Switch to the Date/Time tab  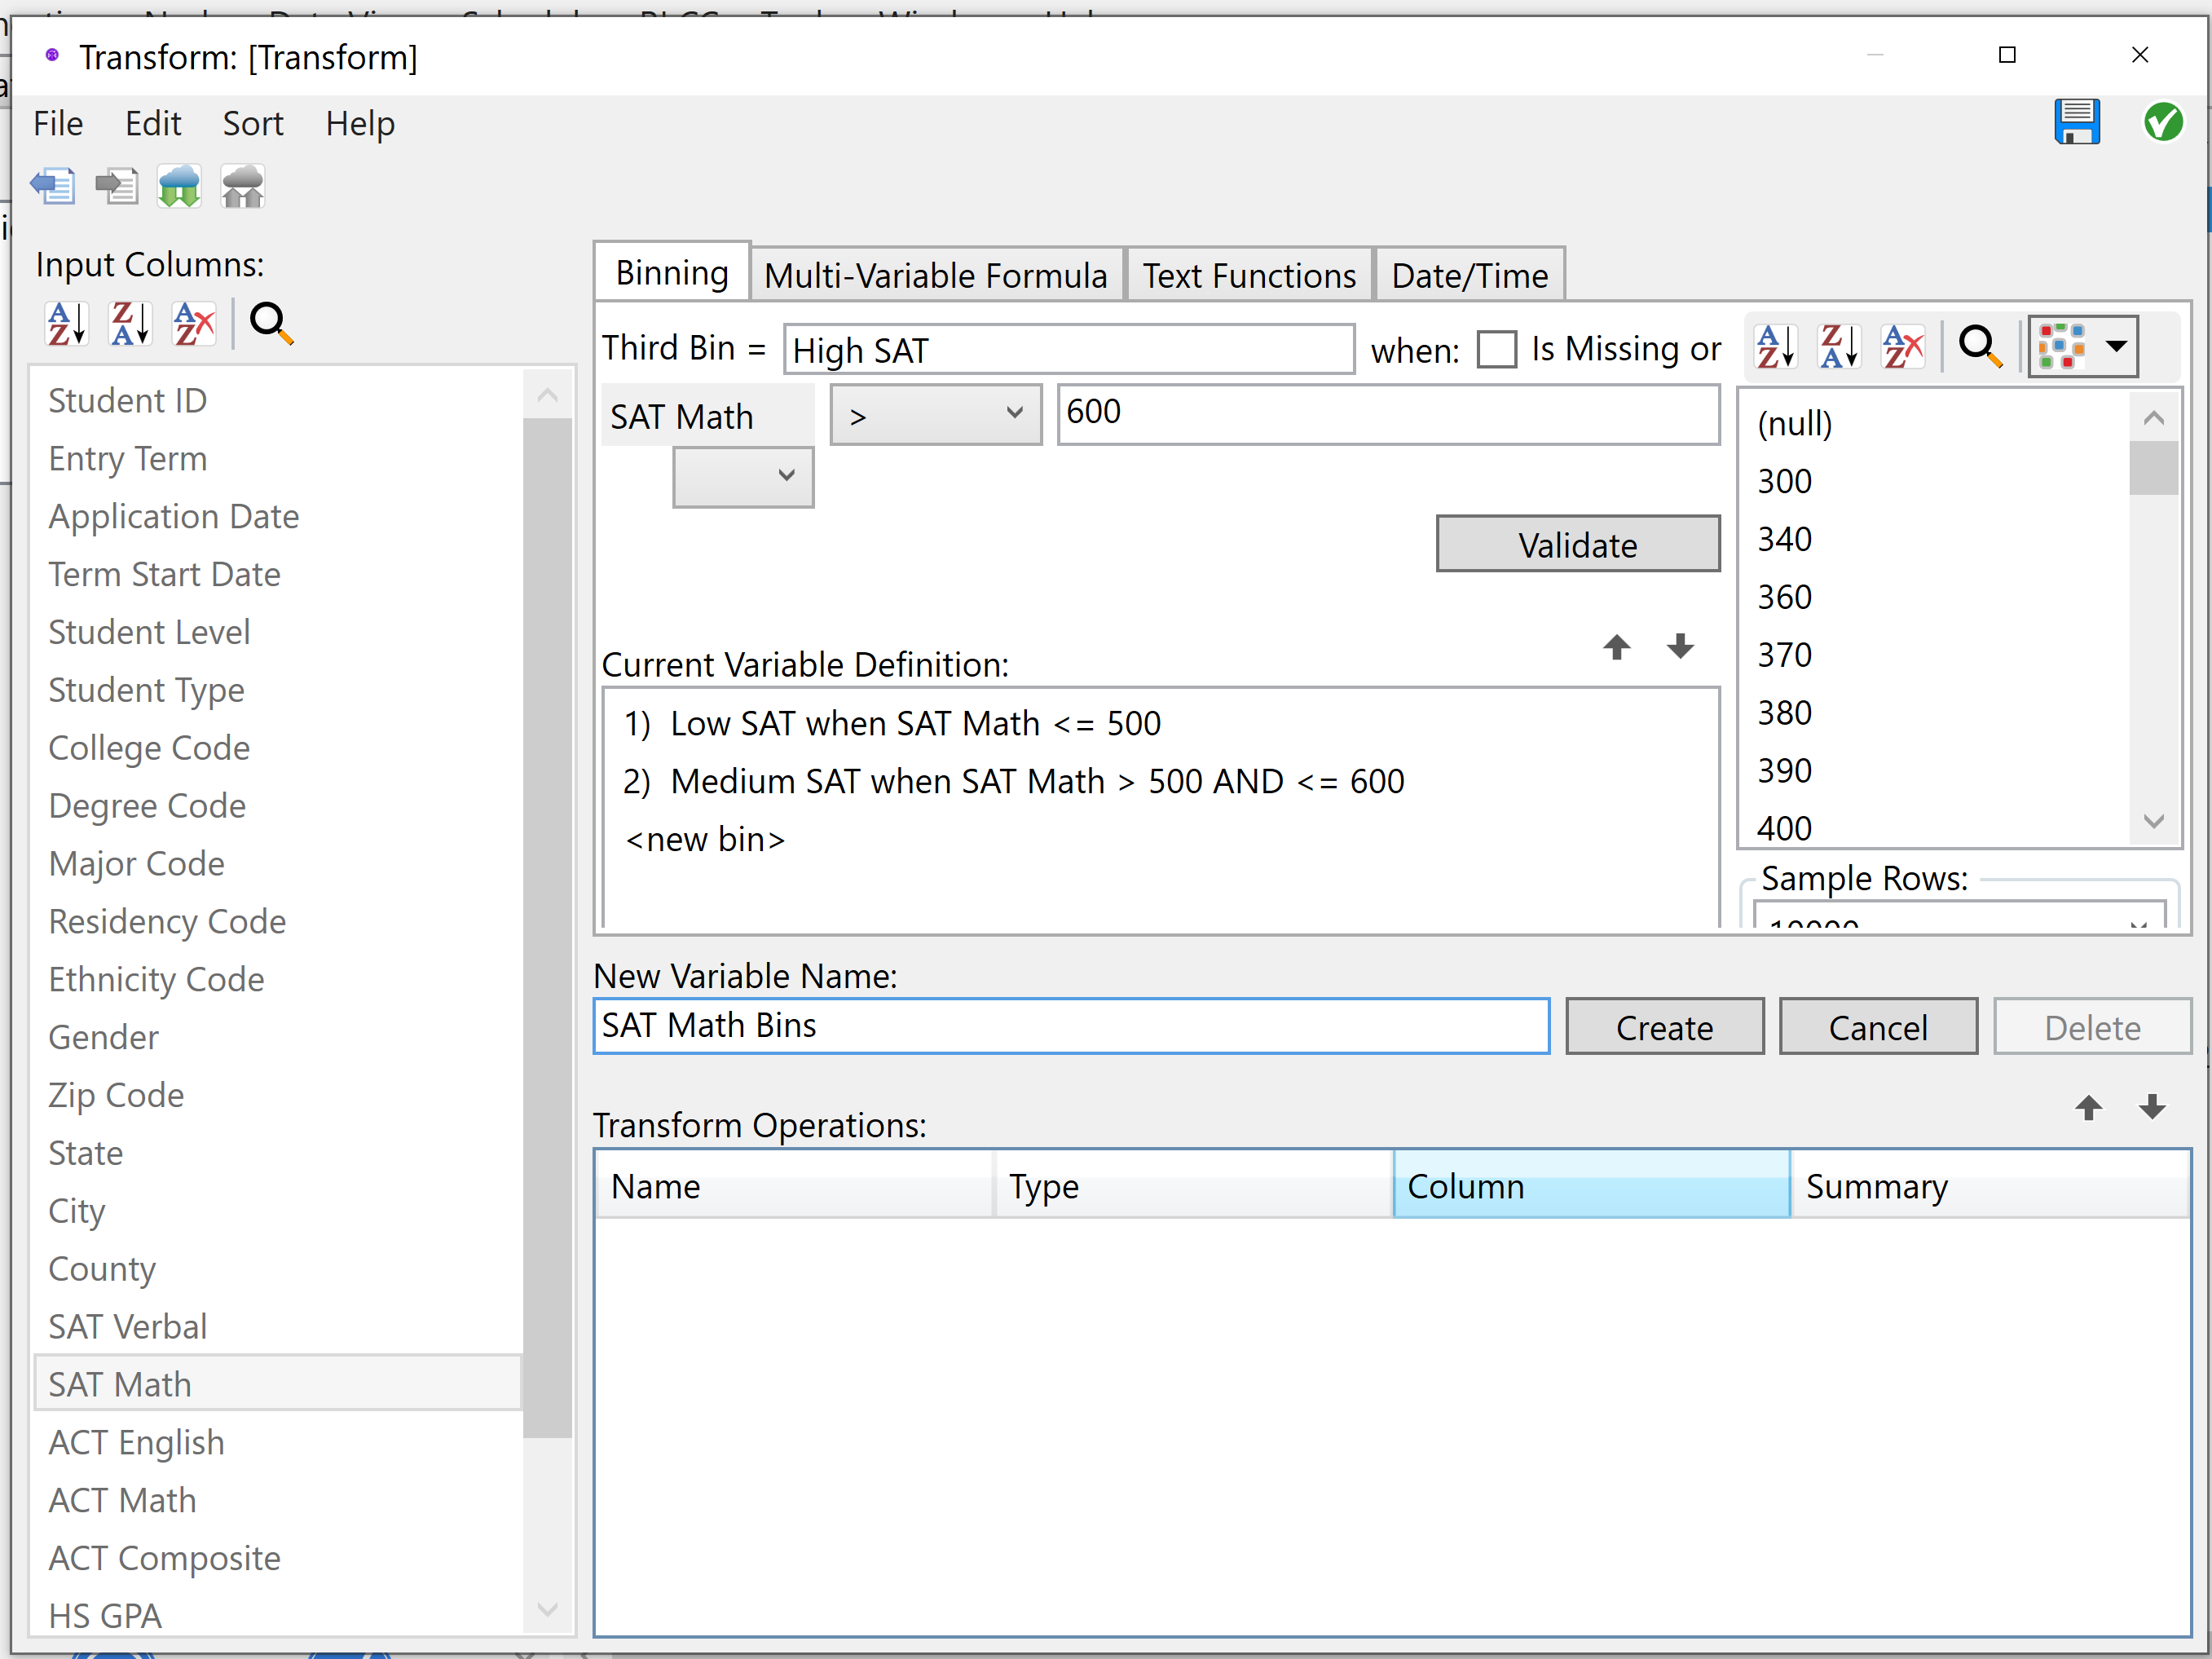1470,275
